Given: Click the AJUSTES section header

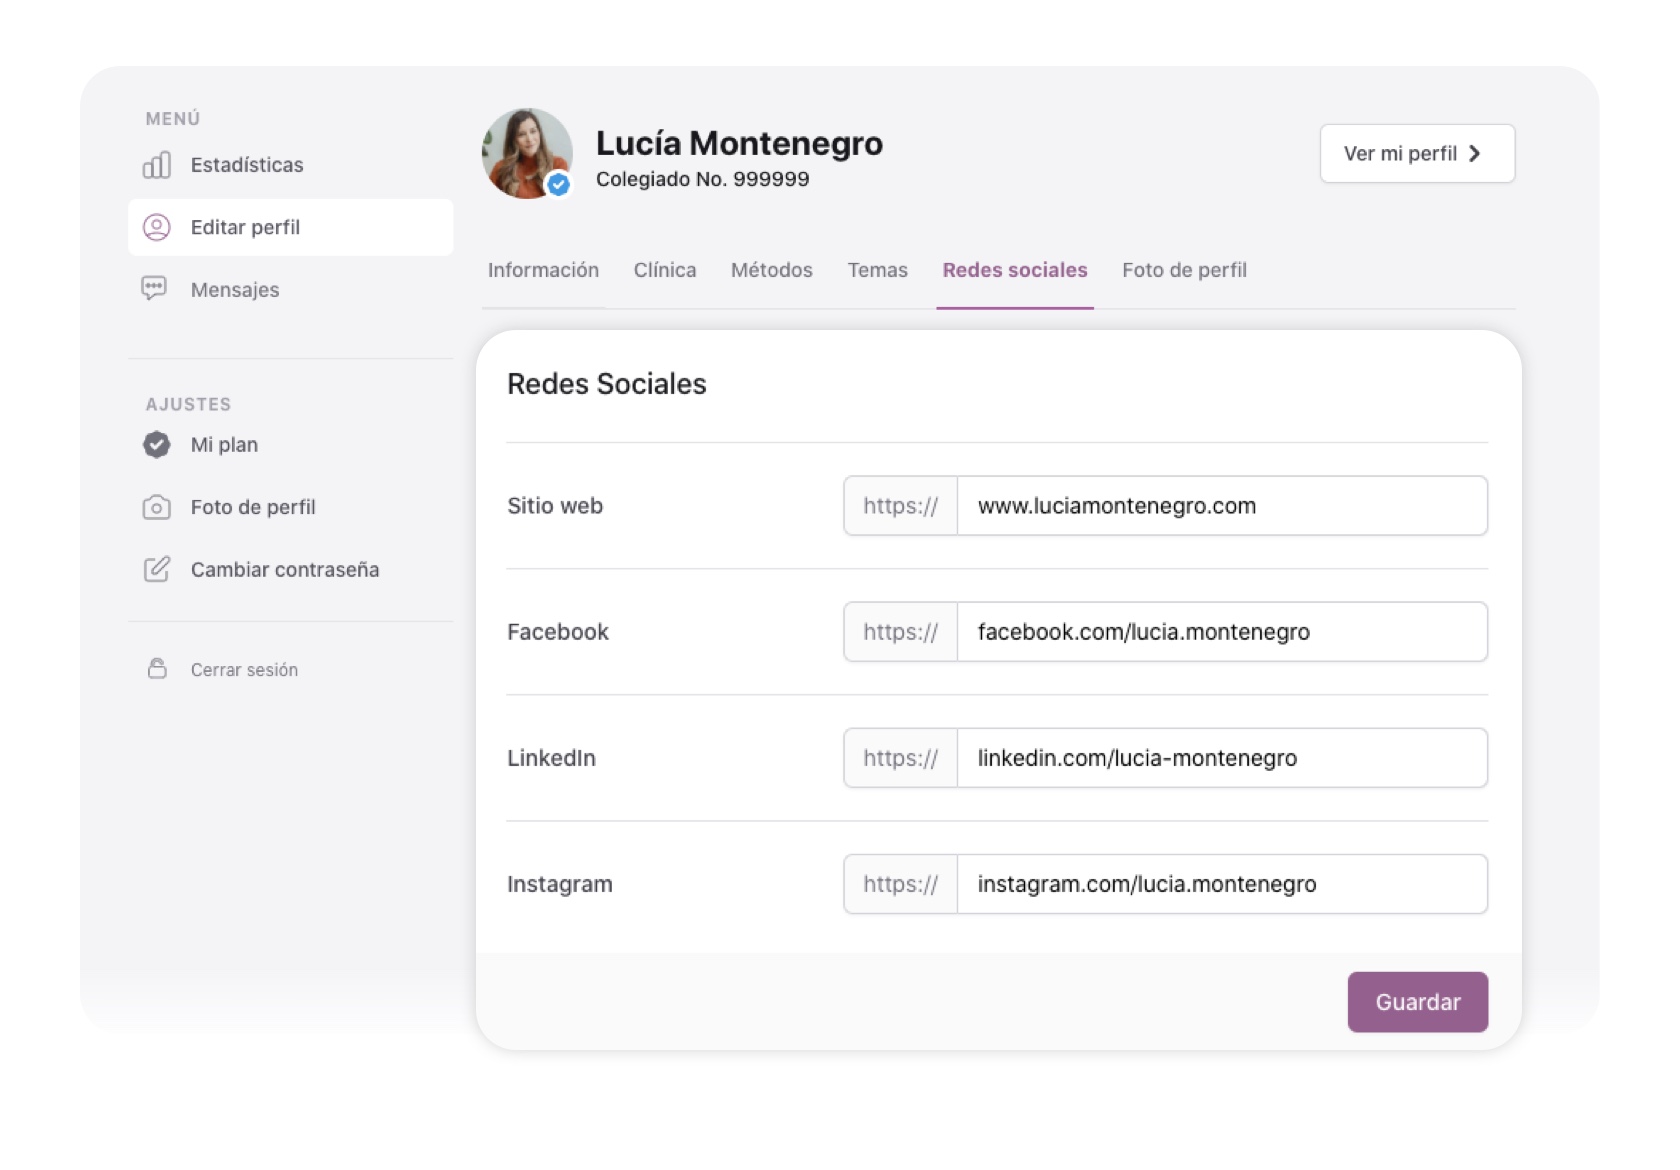Looking at the screenshot, I should (188, 404).
